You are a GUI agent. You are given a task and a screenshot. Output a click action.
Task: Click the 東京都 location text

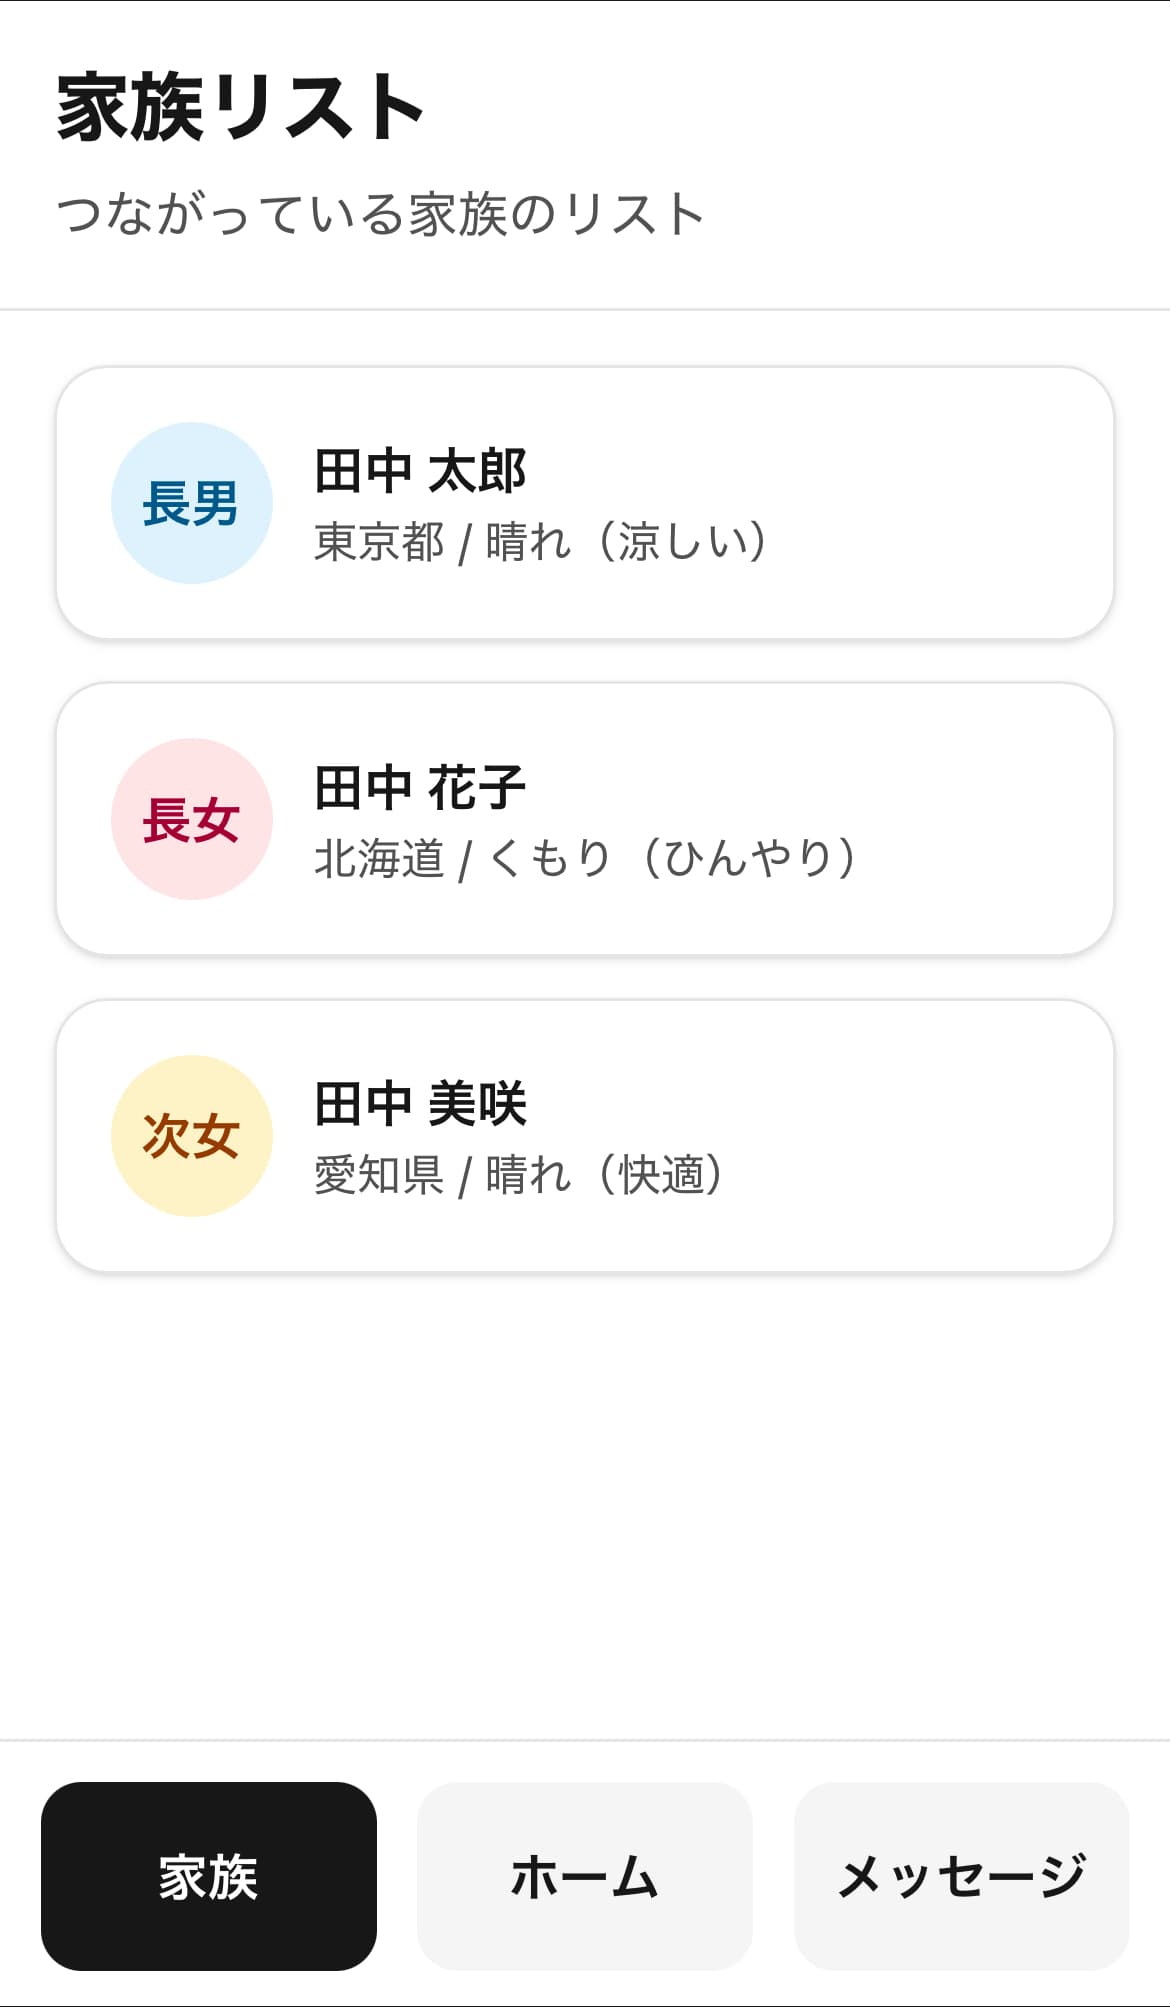click(379, 543)
